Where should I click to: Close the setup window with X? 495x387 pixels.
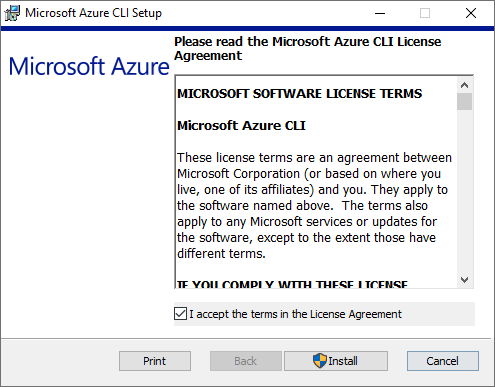471,13
